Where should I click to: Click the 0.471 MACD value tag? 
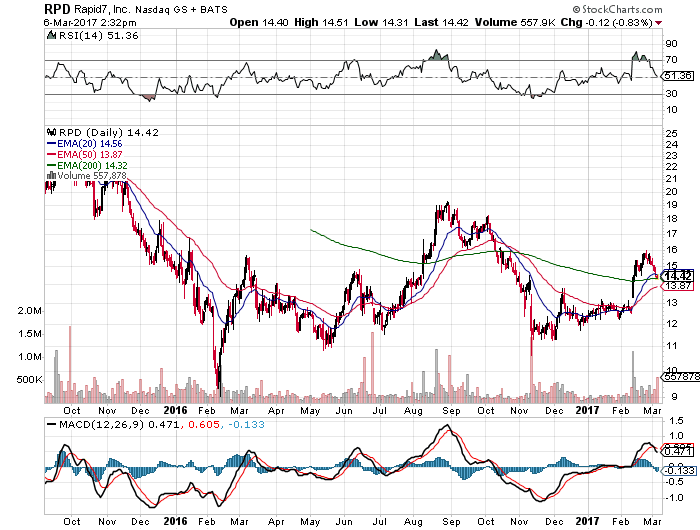678,452
